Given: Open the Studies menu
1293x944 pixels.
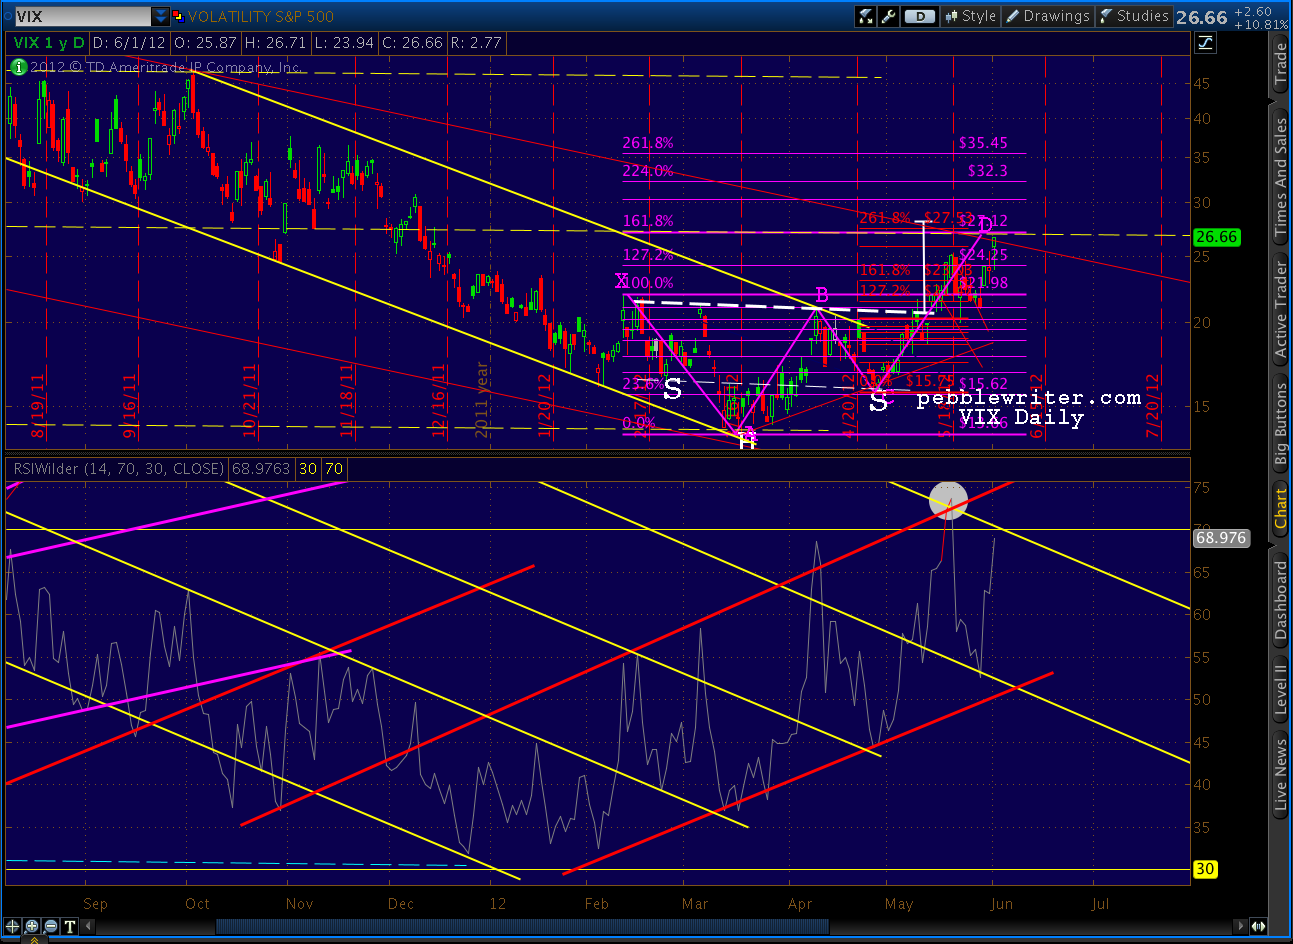Looking at the screenshot, I should tap(1133, 16).
